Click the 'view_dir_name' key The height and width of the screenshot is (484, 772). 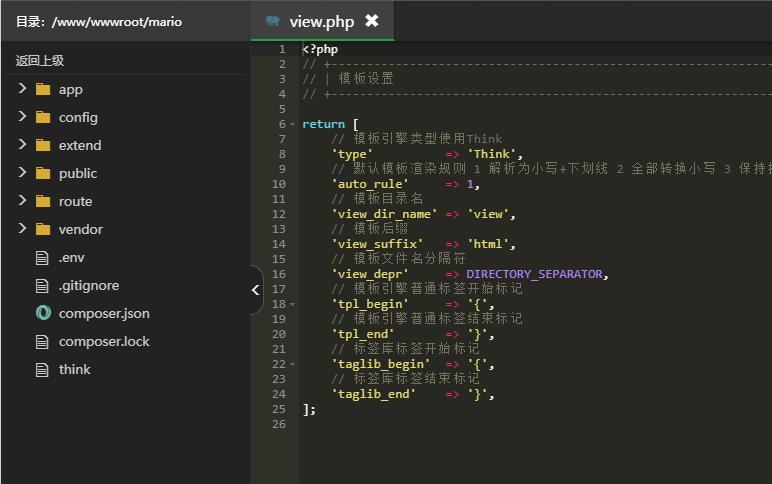[x=385, y=214]
